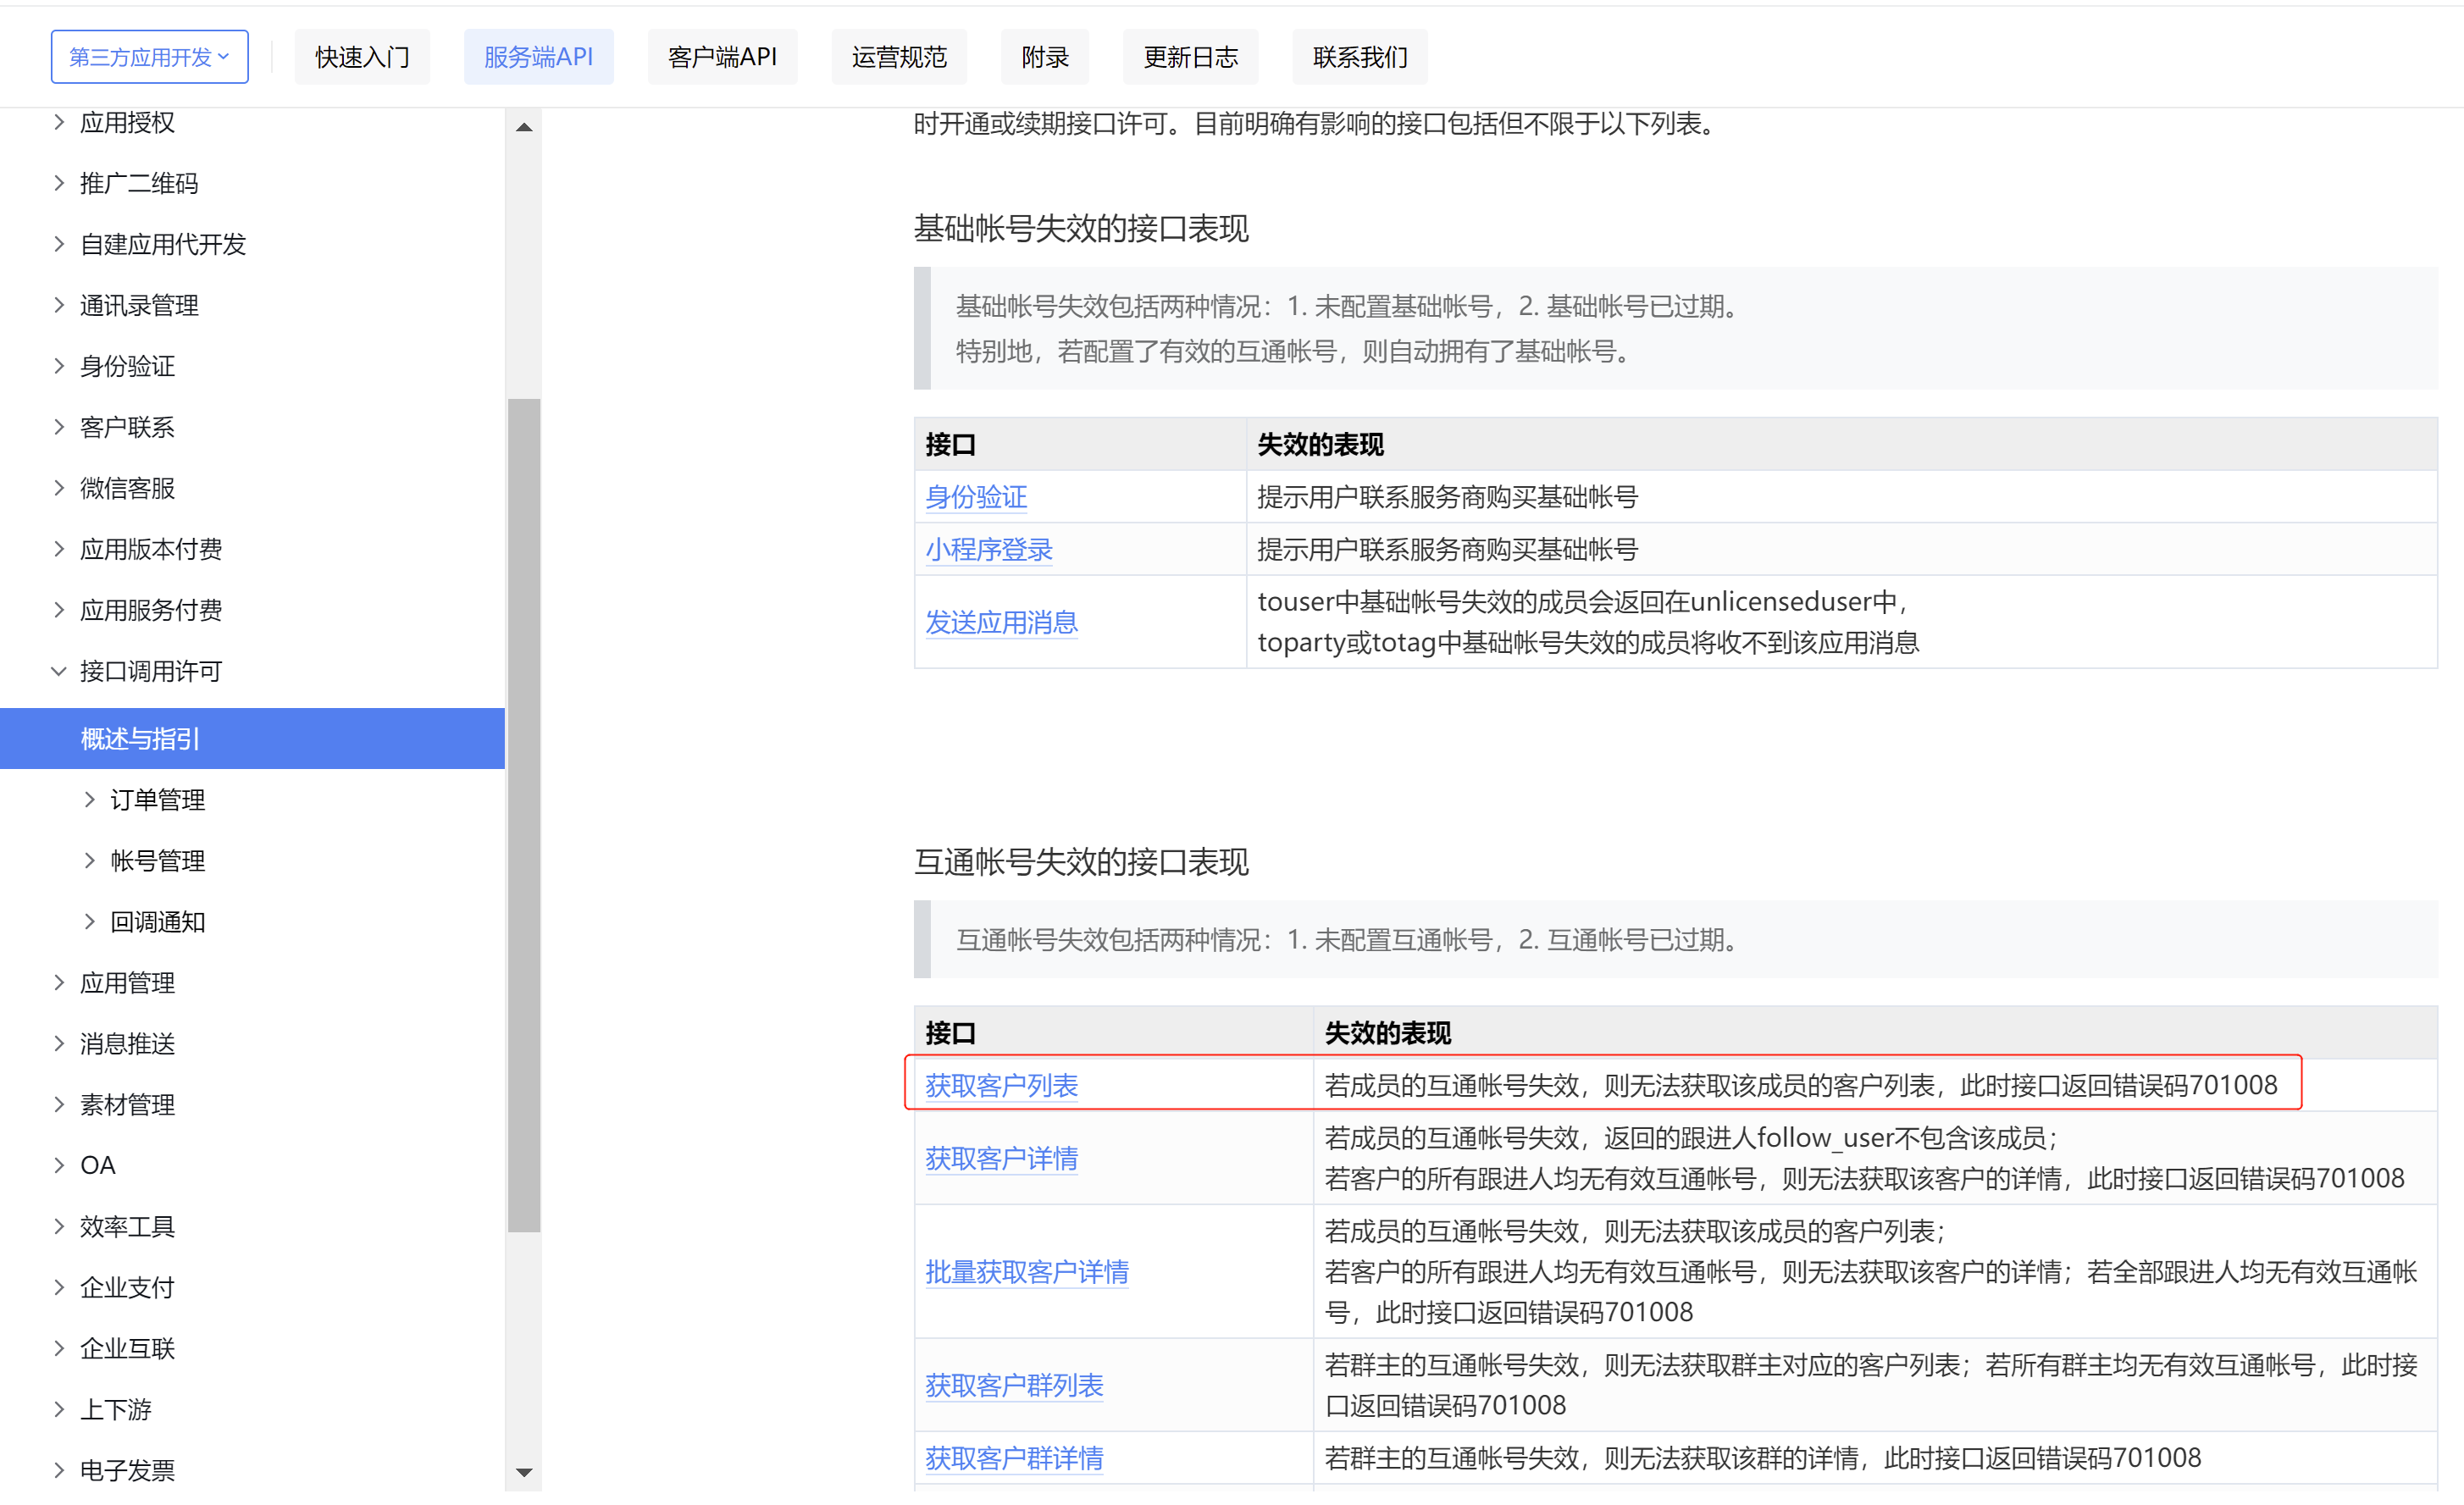Image resolution: width=2464 pixels, height=1505 pixels.
Task: Expand the 应用授权 sidebar section
Action: (x=129, y=121)
